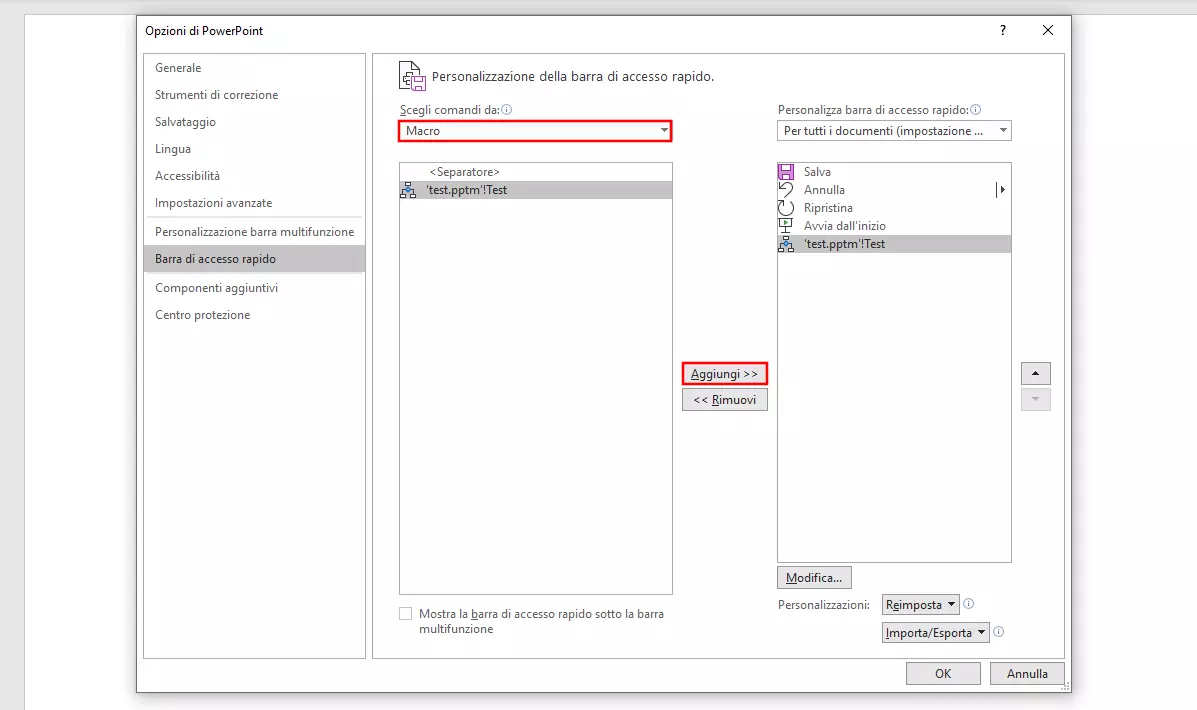Select 'test.pptm'!Test in right toolbar list

pos(894,244)
